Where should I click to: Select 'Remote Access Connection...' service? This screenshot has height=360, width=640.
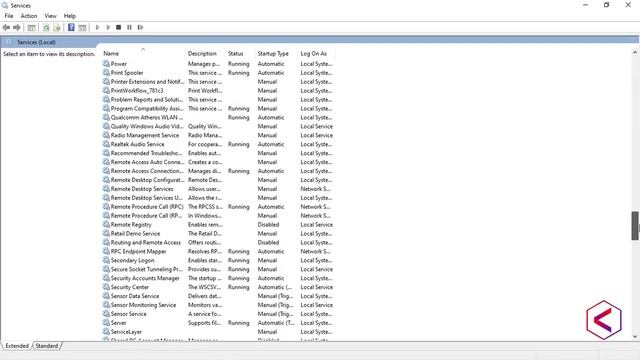[x=147, y=171]
